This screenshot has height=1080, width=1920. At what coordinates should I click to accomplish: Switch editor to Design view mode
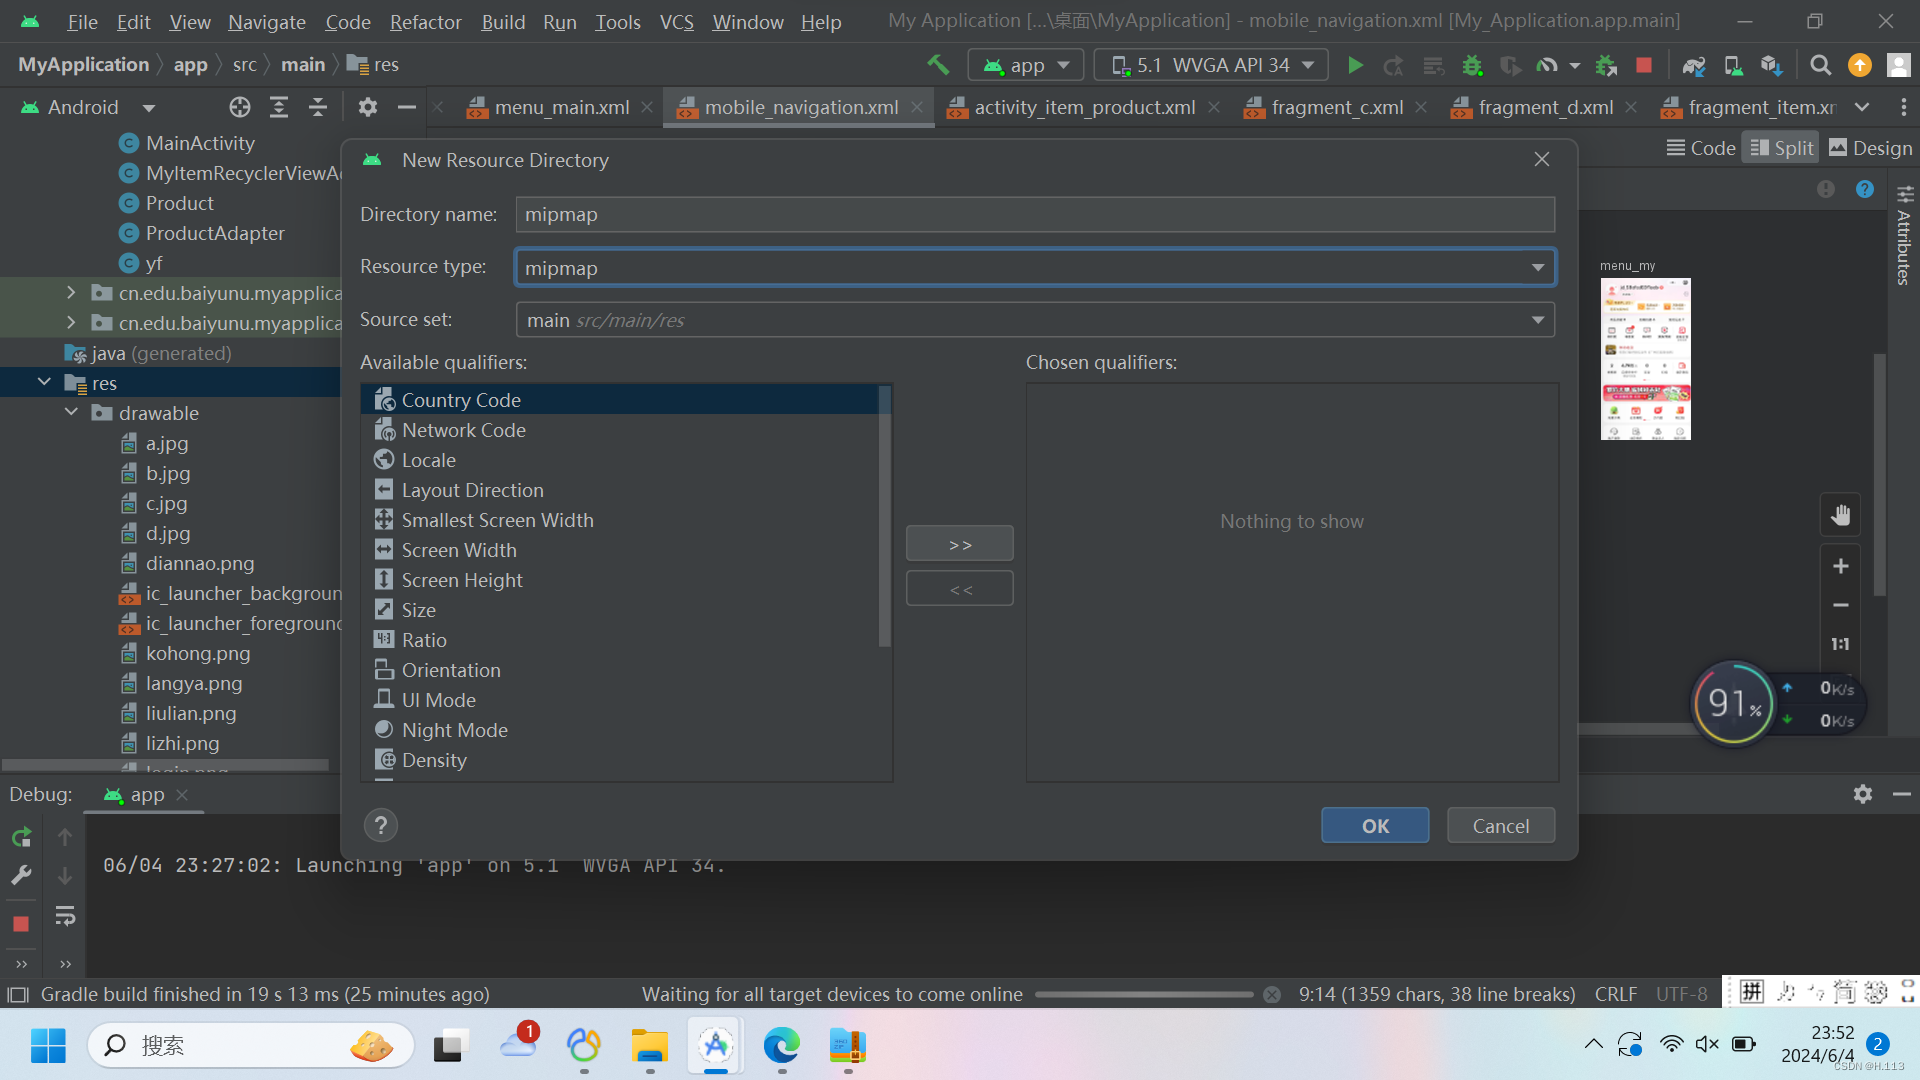click(1870, 148)
